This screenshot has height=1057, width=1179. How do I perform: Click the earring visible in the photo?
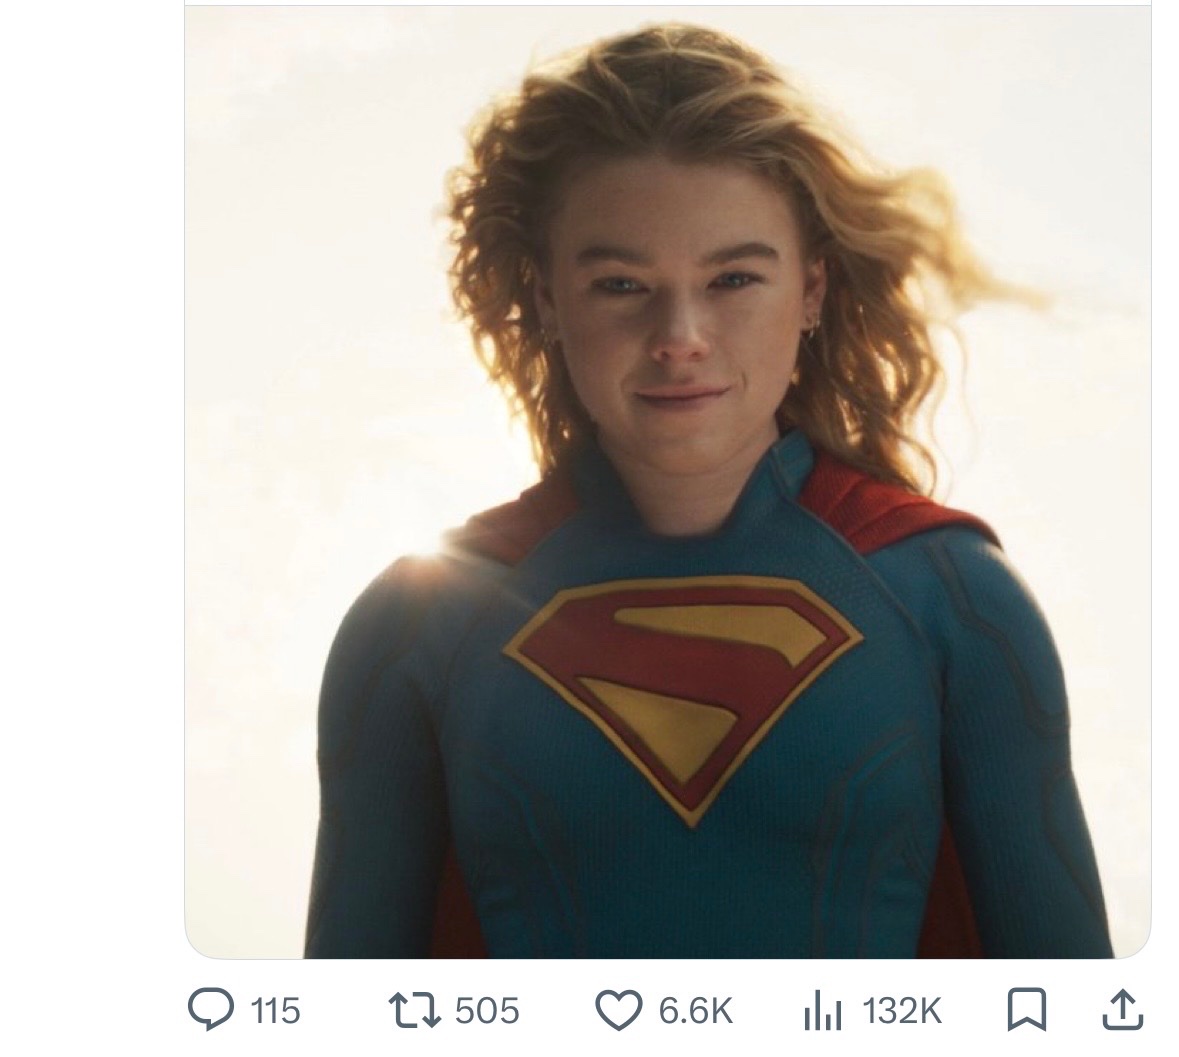coord(814,329)
